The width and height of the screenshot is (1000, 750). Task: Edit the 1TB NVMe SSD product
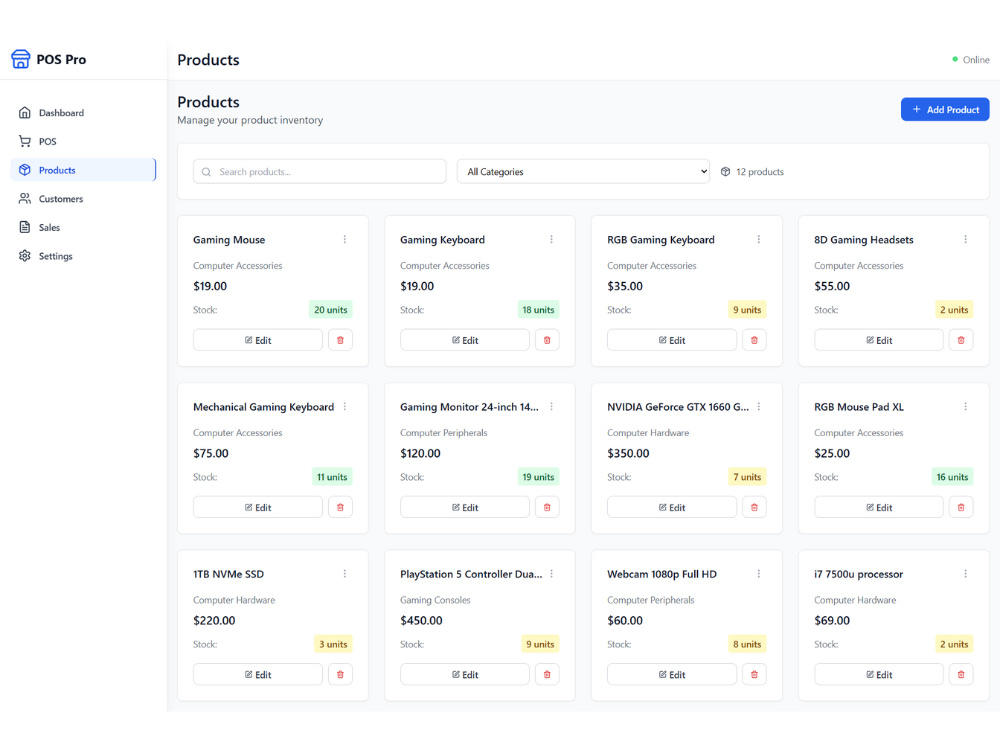click(x=258, y=674)
